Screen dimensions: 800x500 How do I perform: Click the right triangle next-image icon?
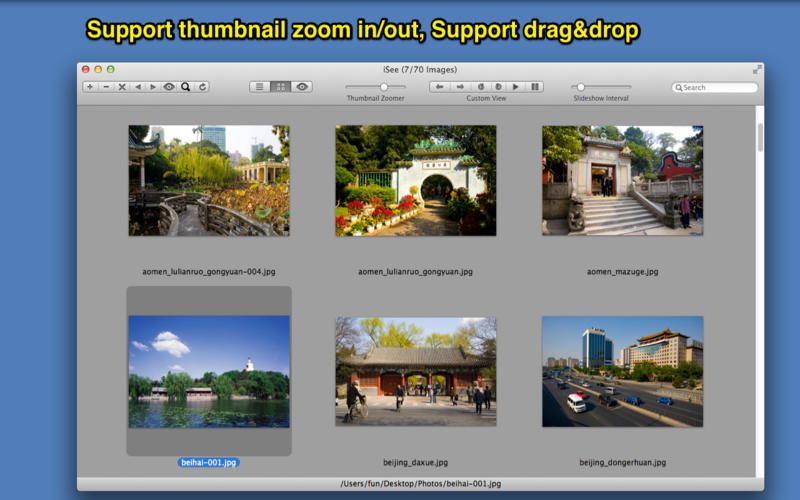[x=153, y=87]
